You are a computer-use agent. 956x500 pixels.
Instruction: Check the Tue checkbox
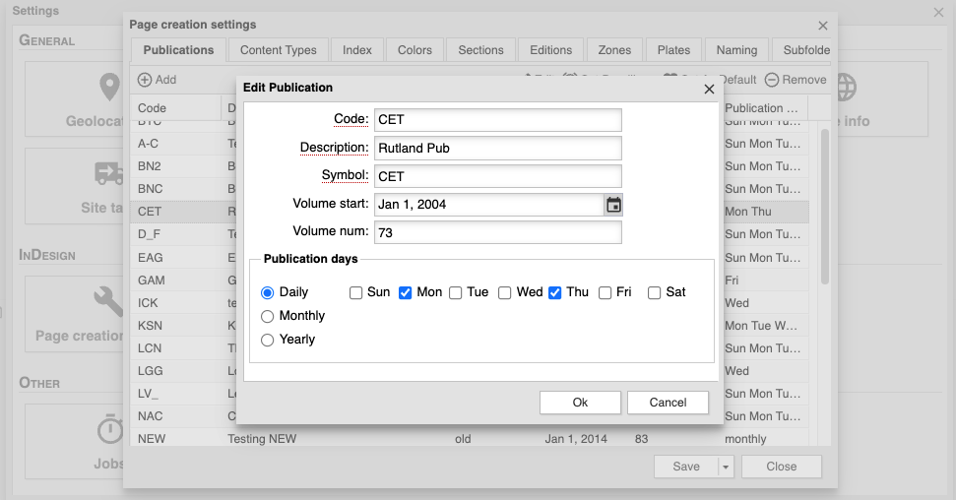(x=455, y=293)
